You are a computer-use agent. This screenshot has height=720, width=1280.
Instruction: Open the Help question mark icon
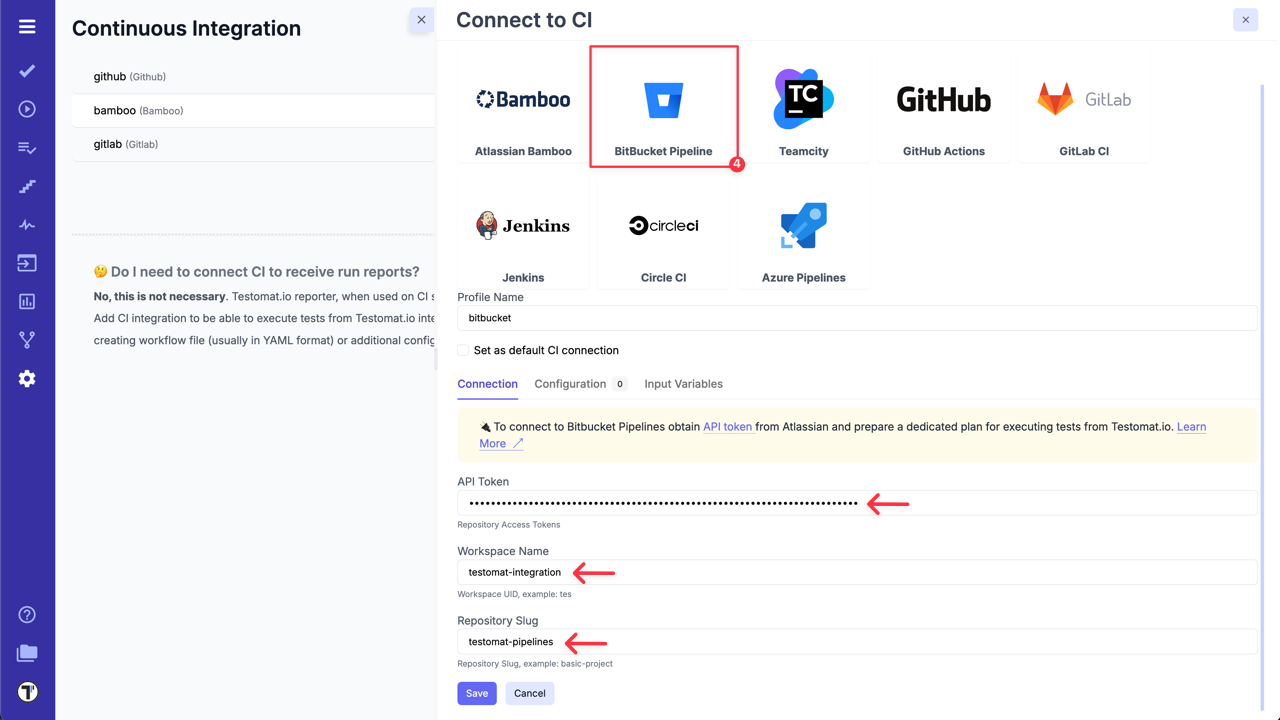(x=27, y=614)
